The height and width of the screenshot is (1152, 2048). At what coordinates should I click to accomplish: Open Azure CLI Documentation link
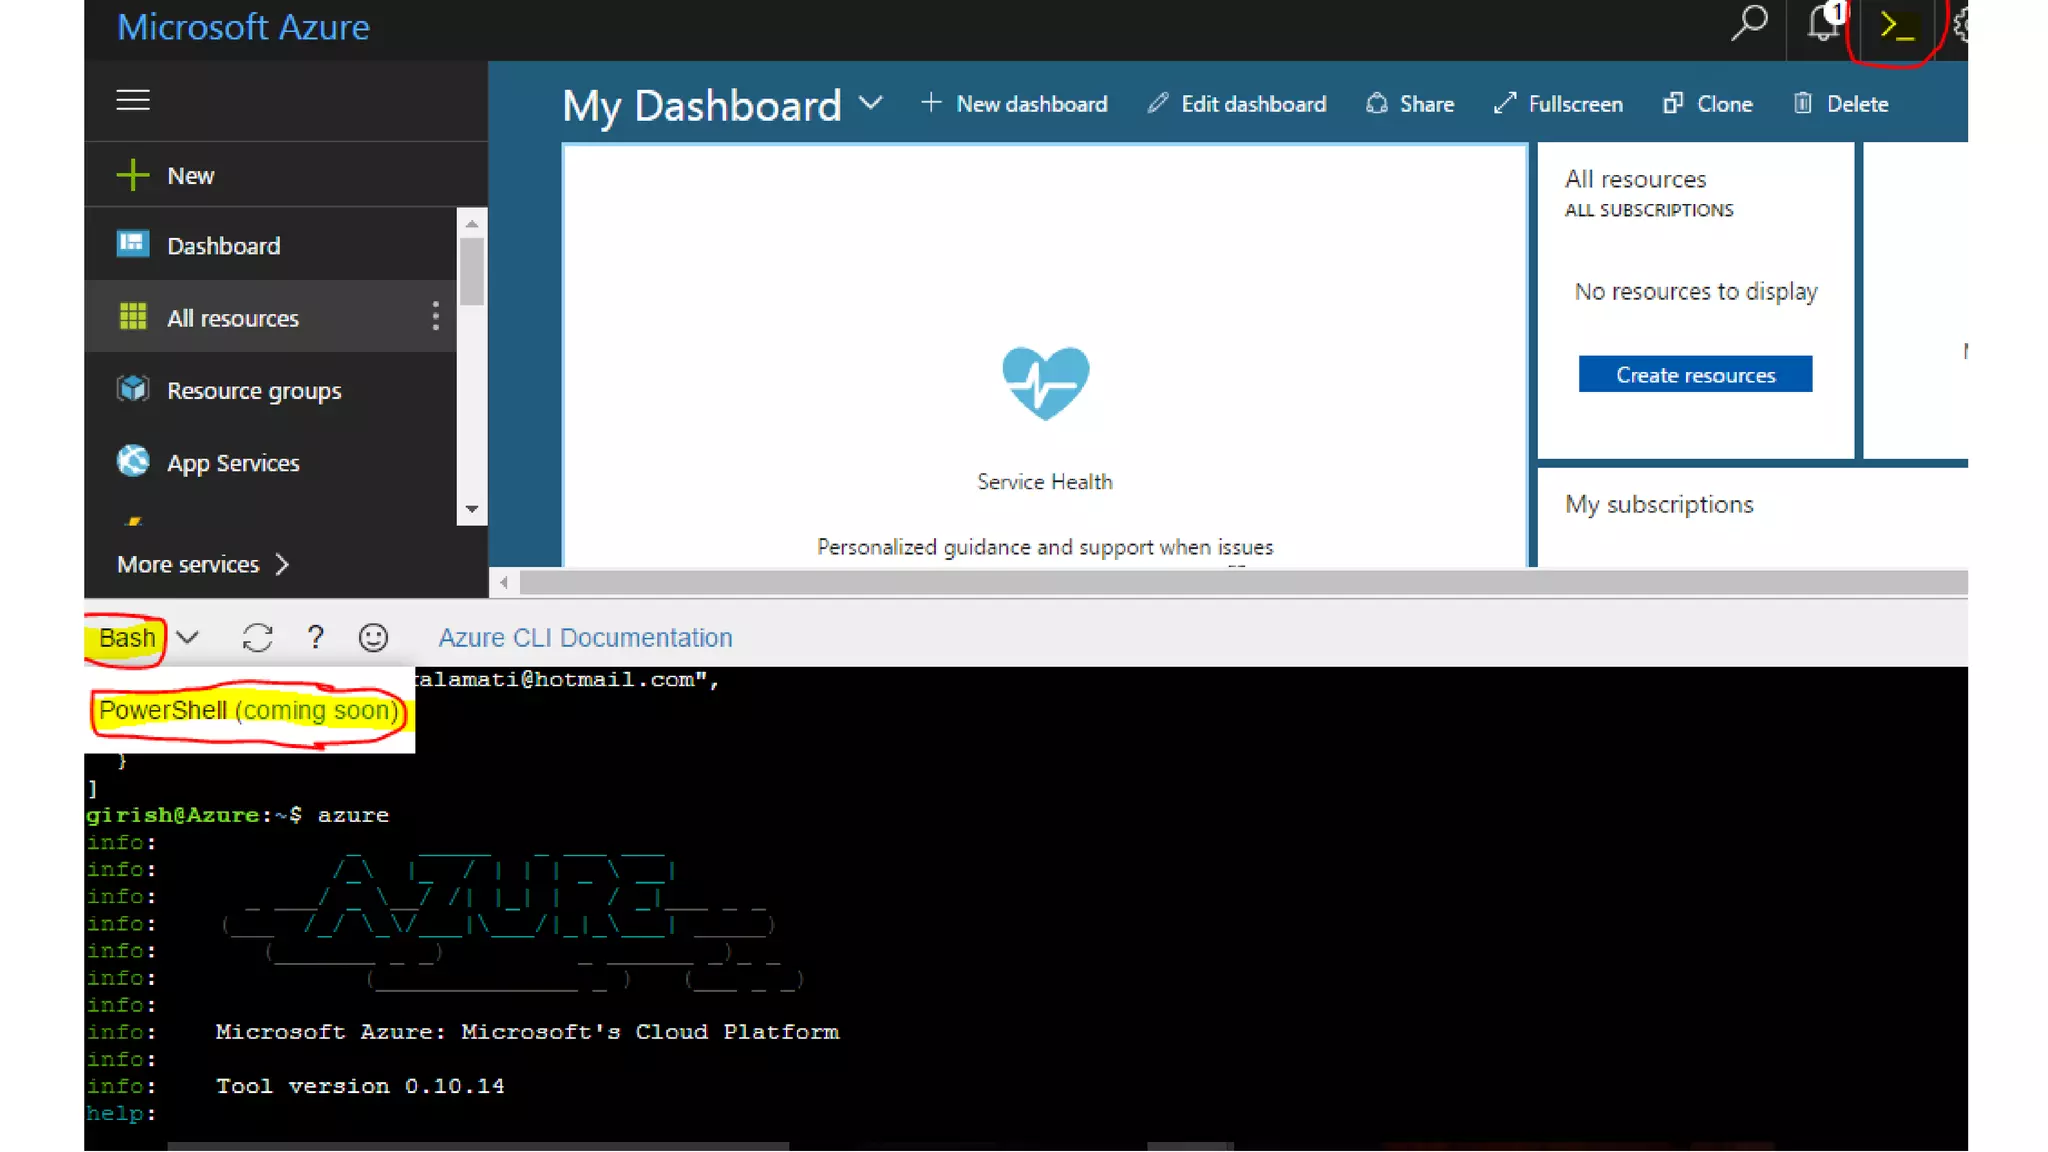click(585, 638)
